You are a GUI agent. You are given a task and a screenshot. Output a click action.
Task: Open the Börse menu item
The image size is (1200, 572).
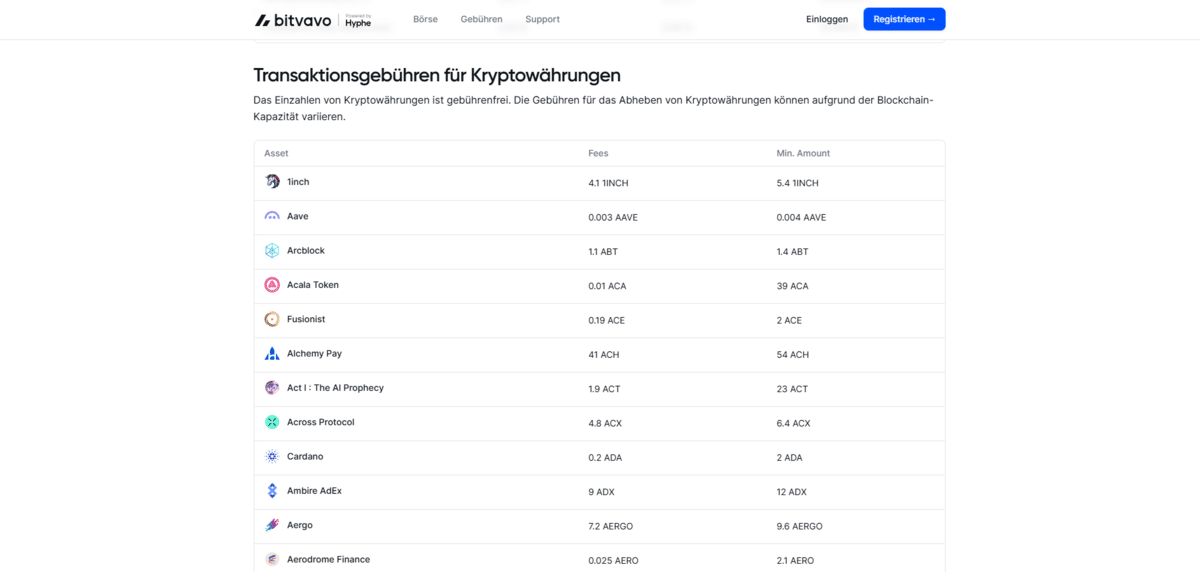pos(425,19)
